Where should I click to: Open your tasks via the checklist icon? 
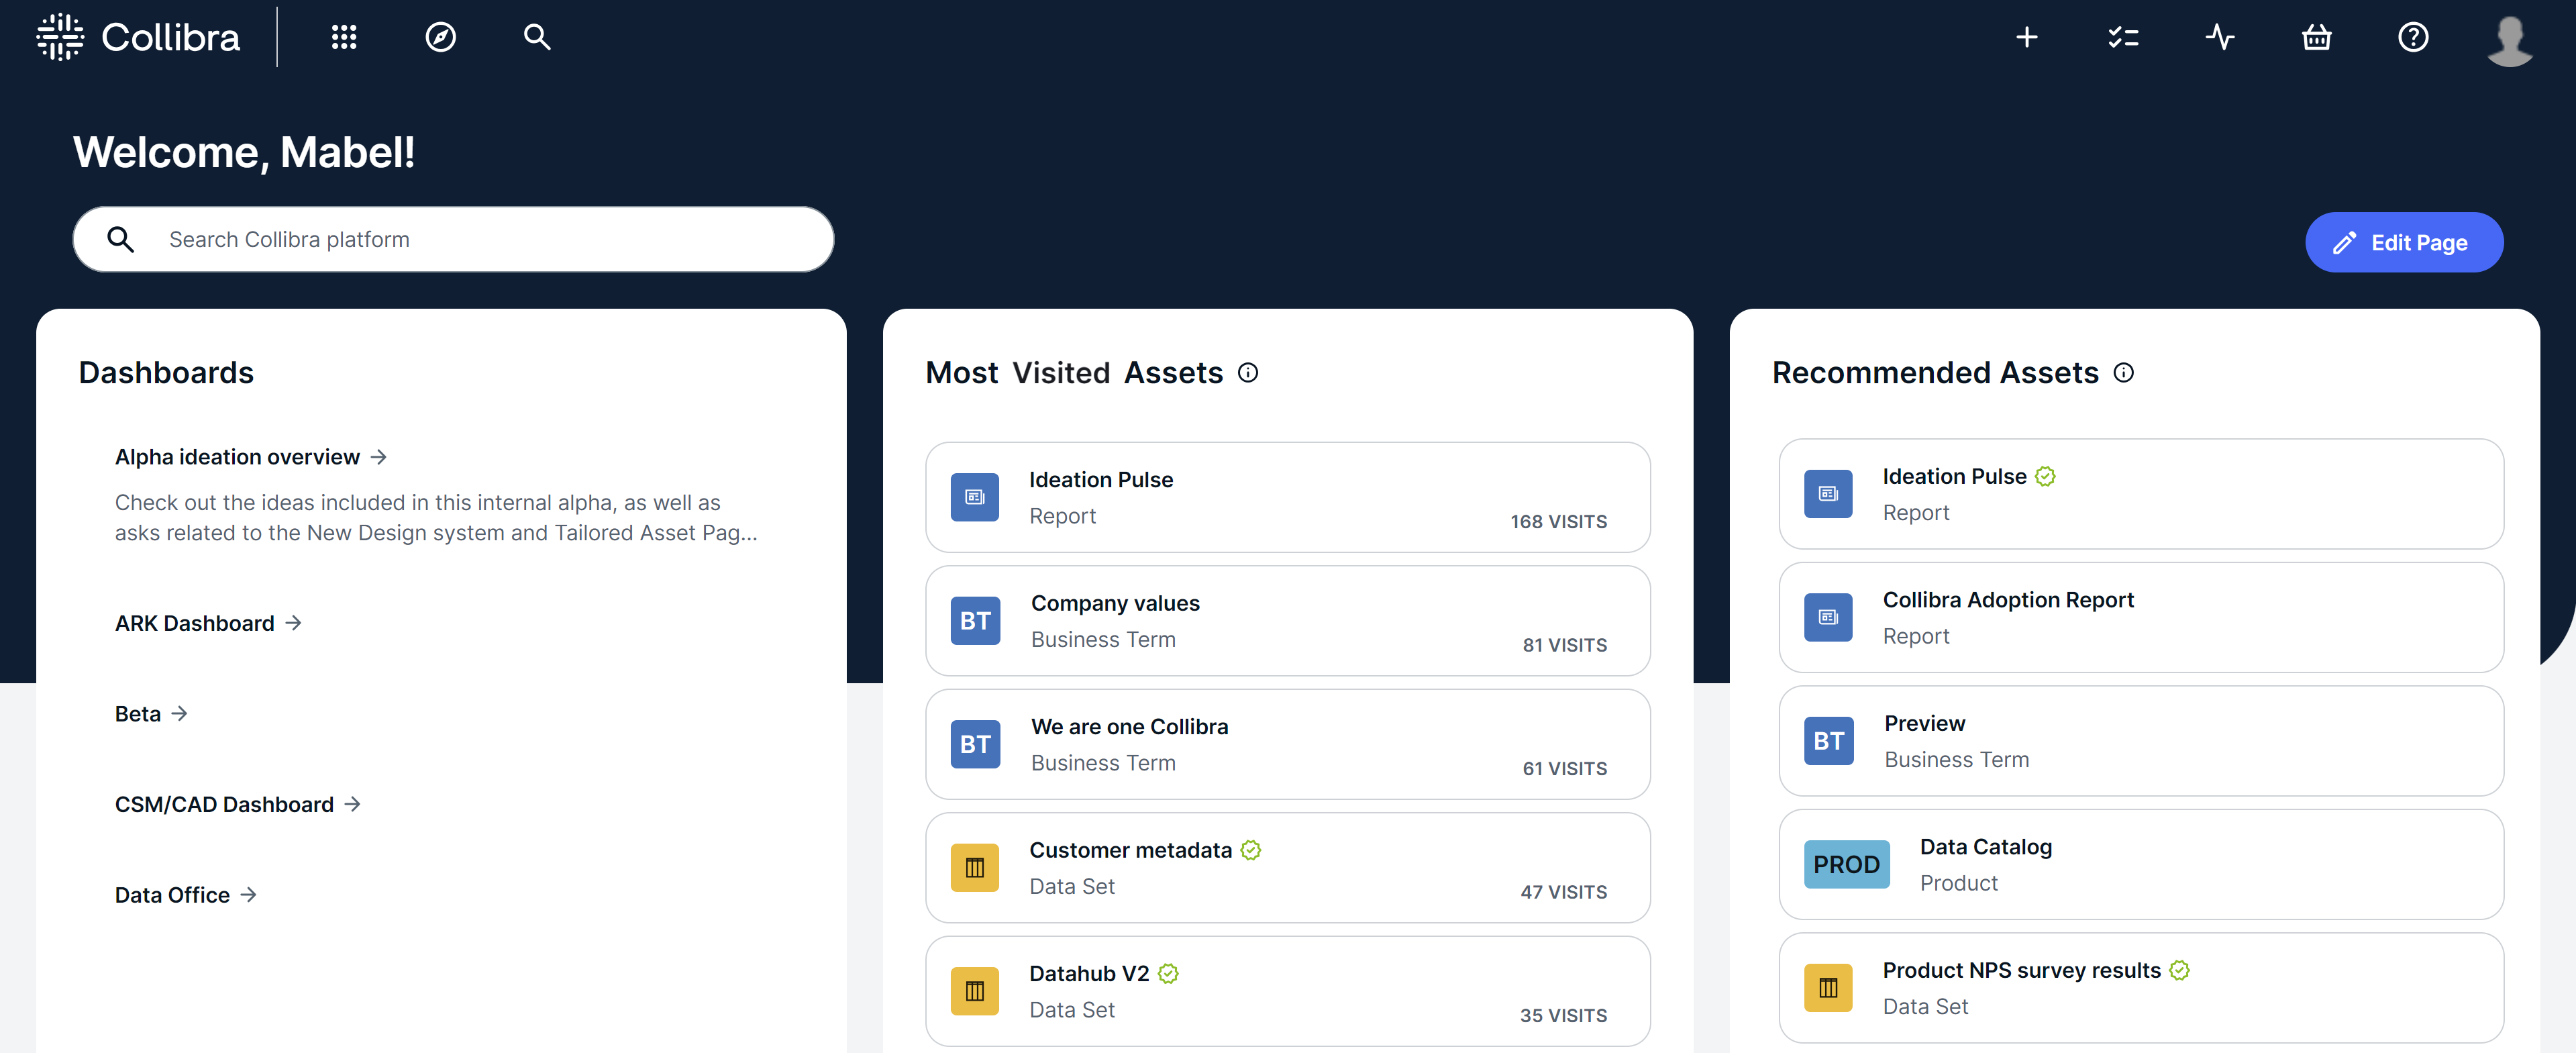coord(2124,37)
